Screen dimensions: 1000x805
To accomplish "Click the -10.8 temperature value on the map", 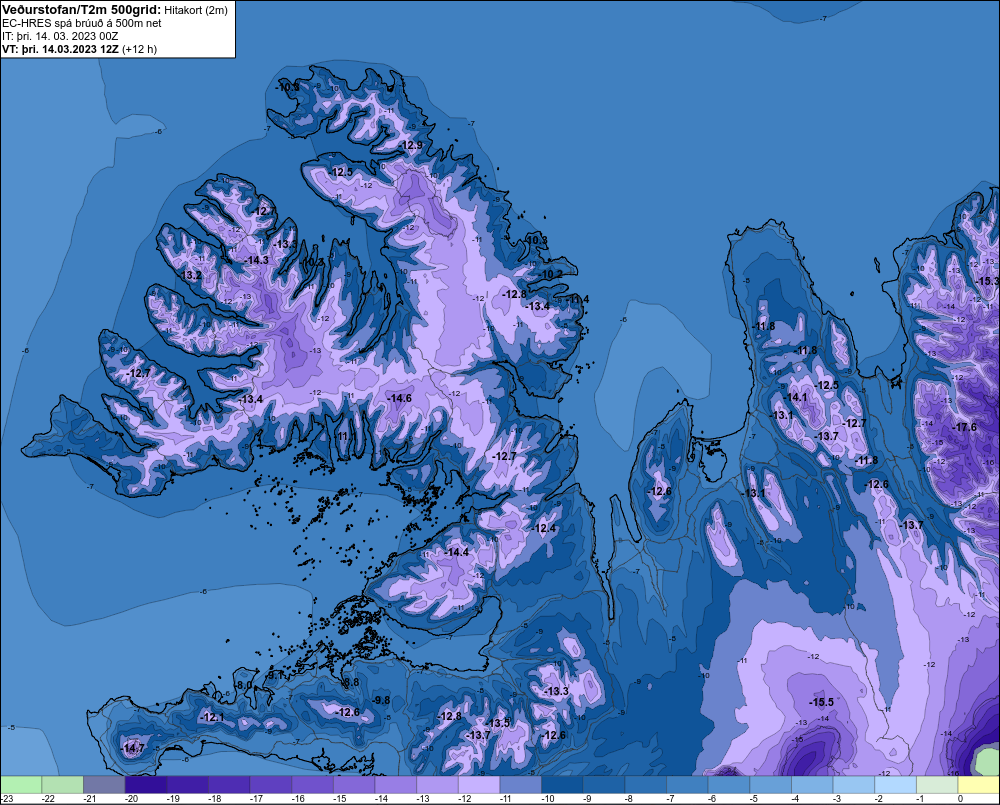I will (288, 87).
